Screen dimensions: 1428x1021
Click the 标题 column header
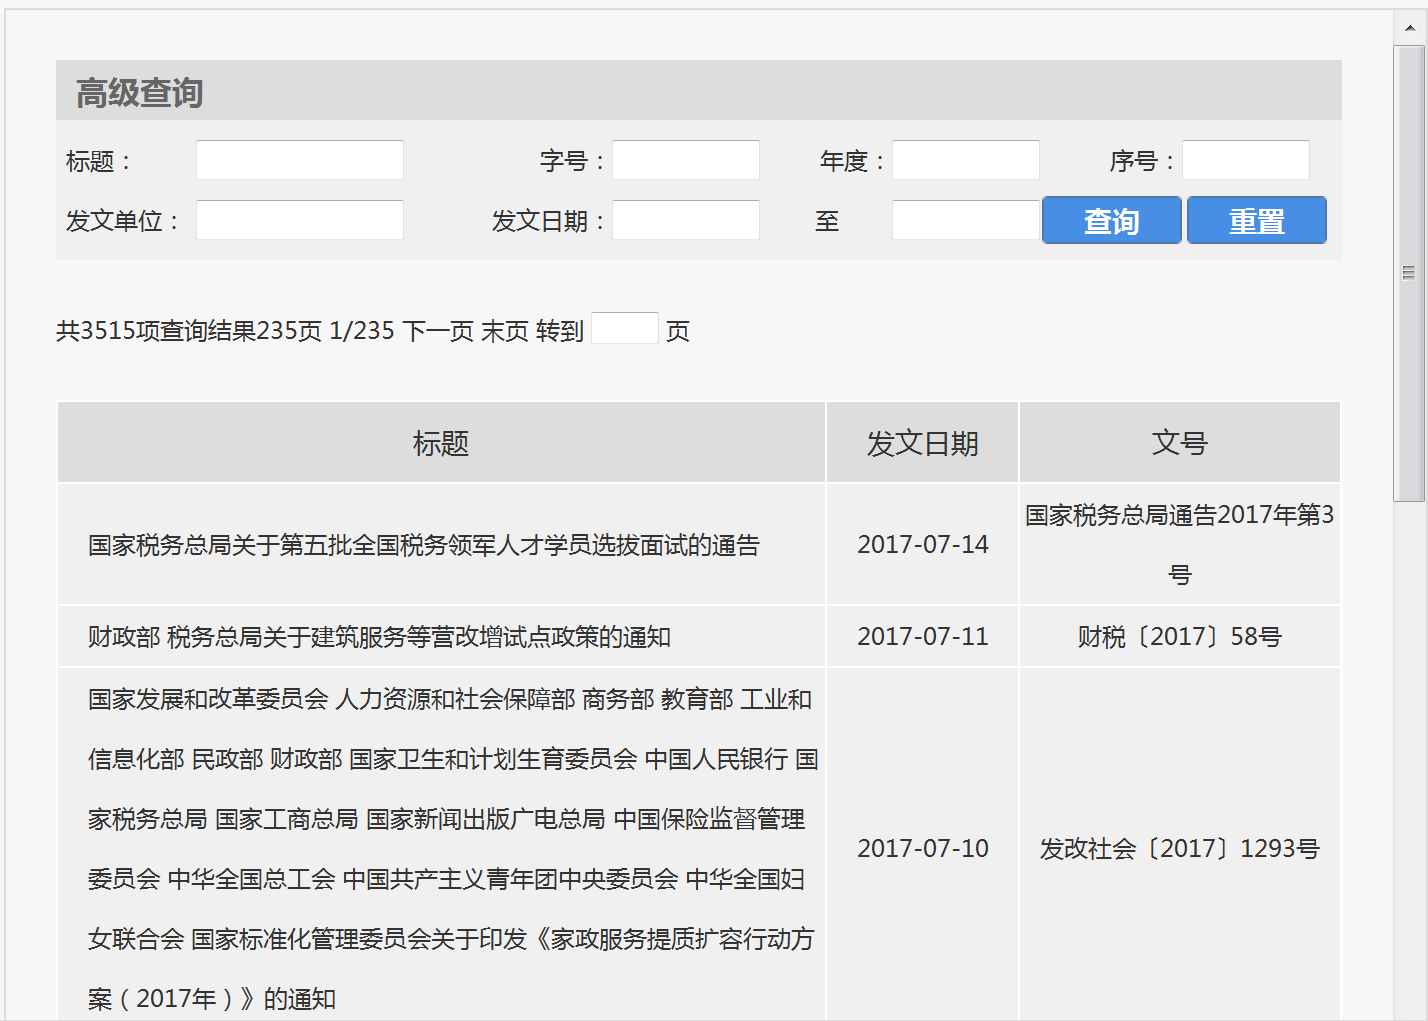(441, 443)
